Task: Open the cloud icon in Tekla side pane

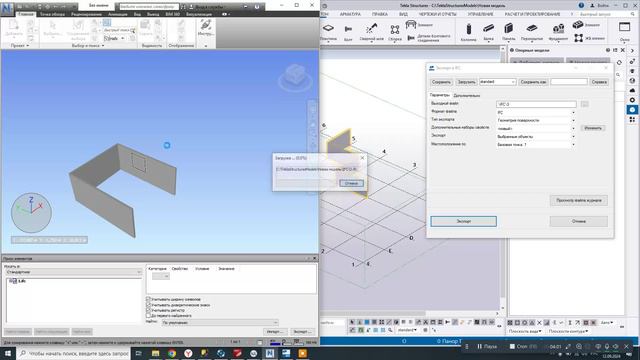Action: pyautogui.click(x=632, y=90)
